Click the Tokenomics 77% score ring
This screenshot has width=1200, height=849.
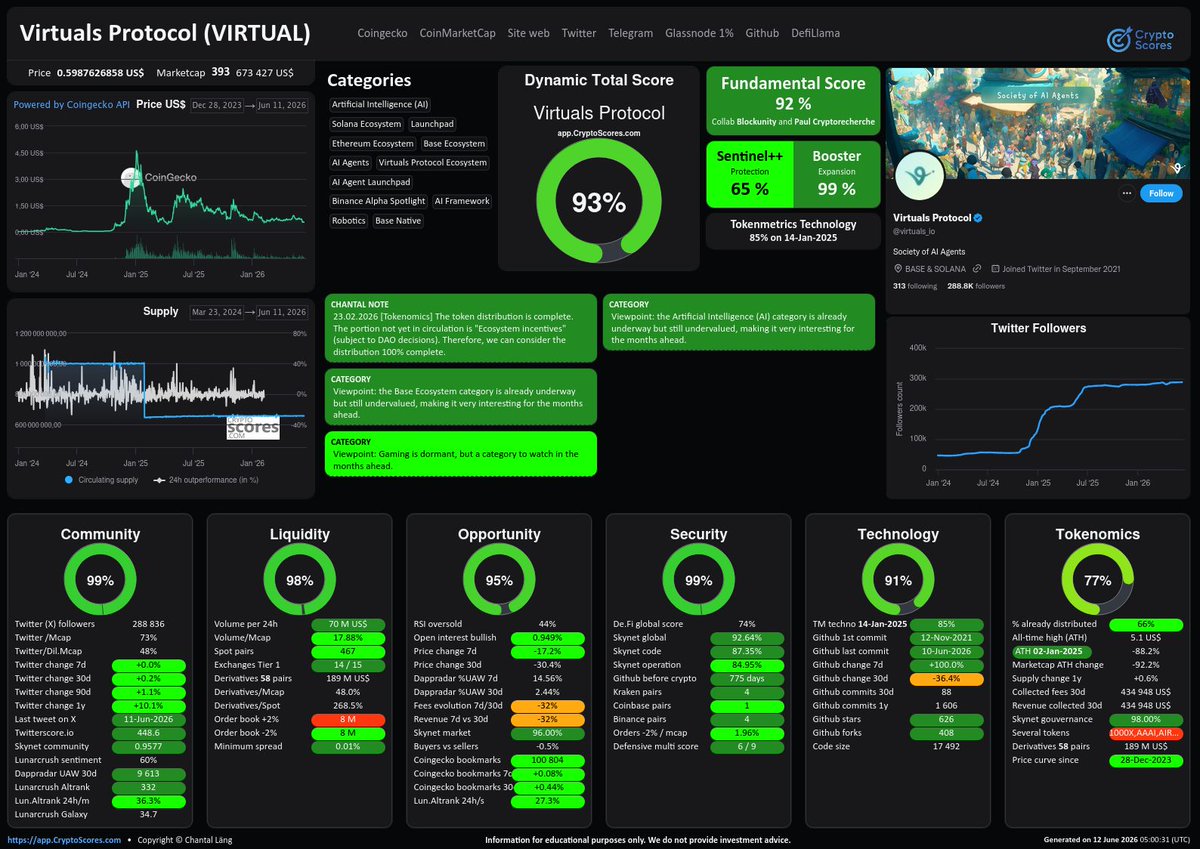(x=1097, y=580)
